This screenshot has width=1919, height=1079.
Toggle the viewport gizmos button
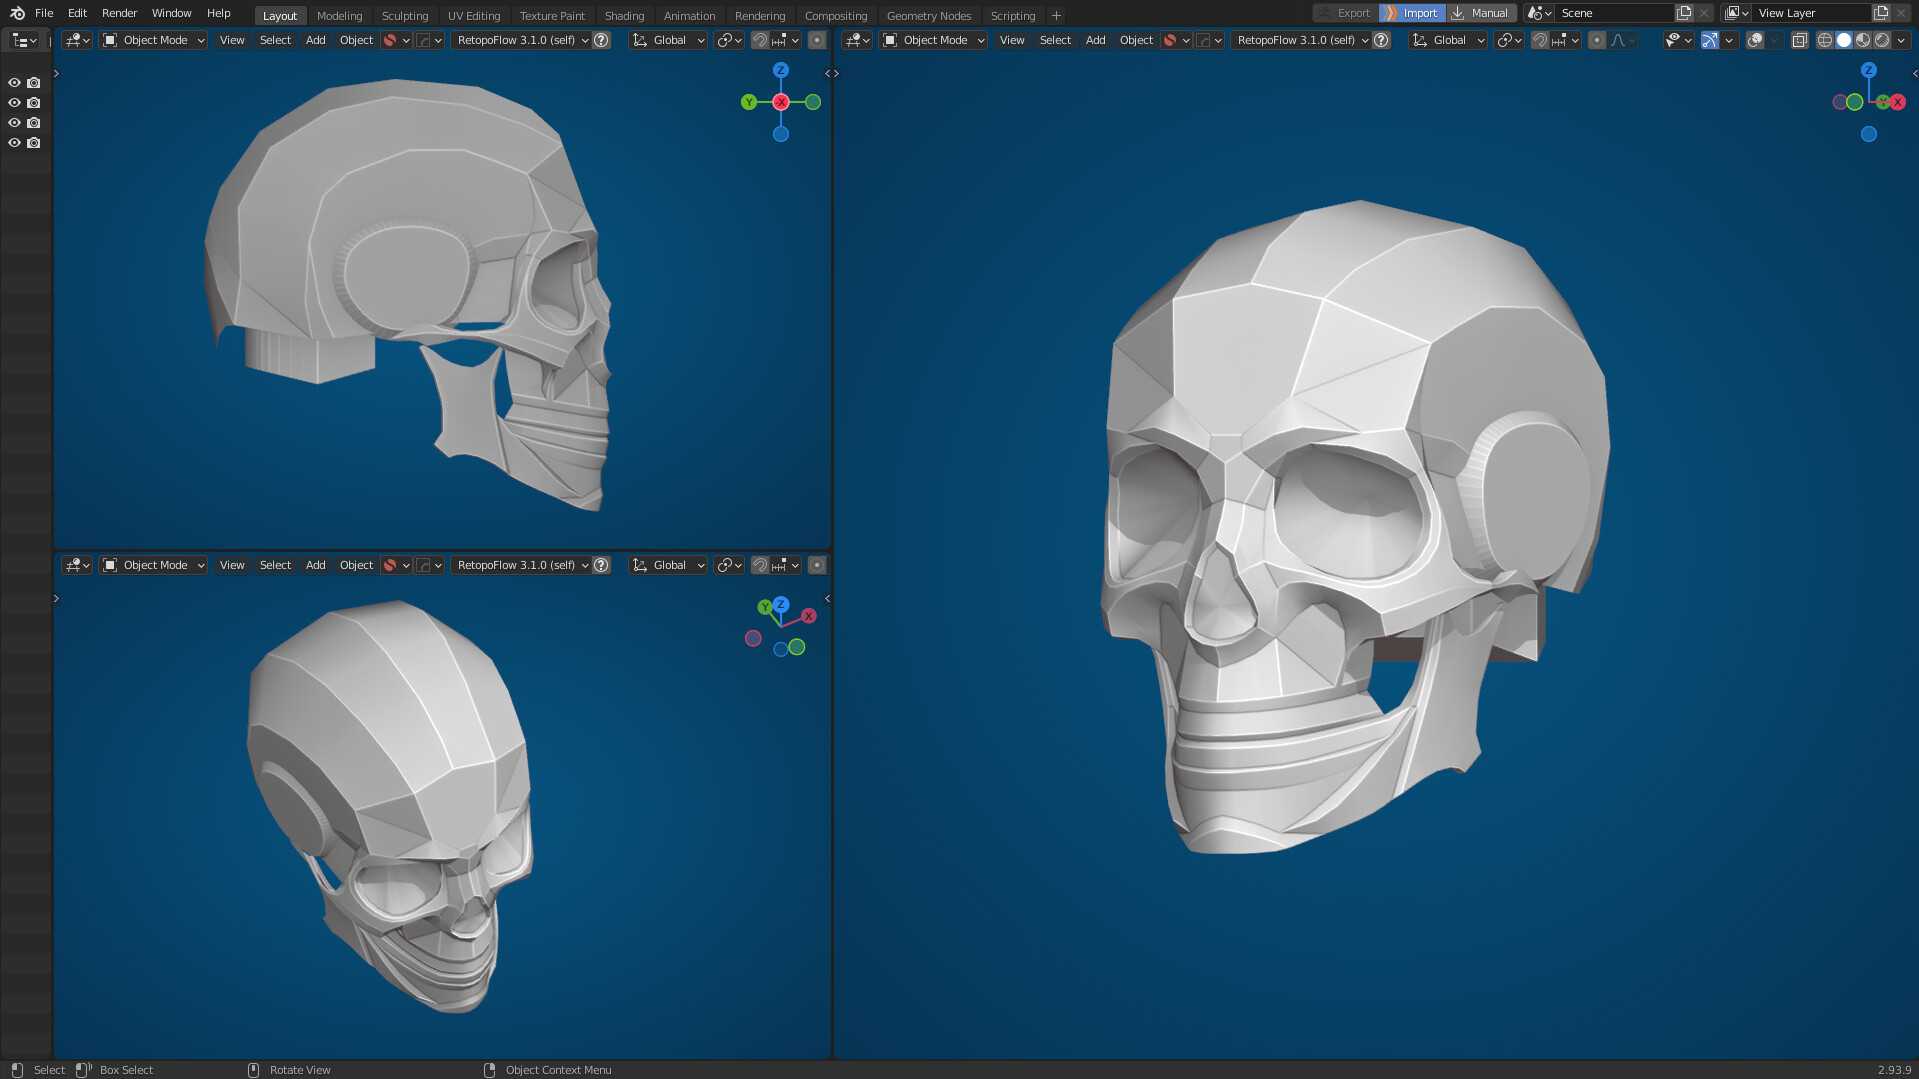1710,40
